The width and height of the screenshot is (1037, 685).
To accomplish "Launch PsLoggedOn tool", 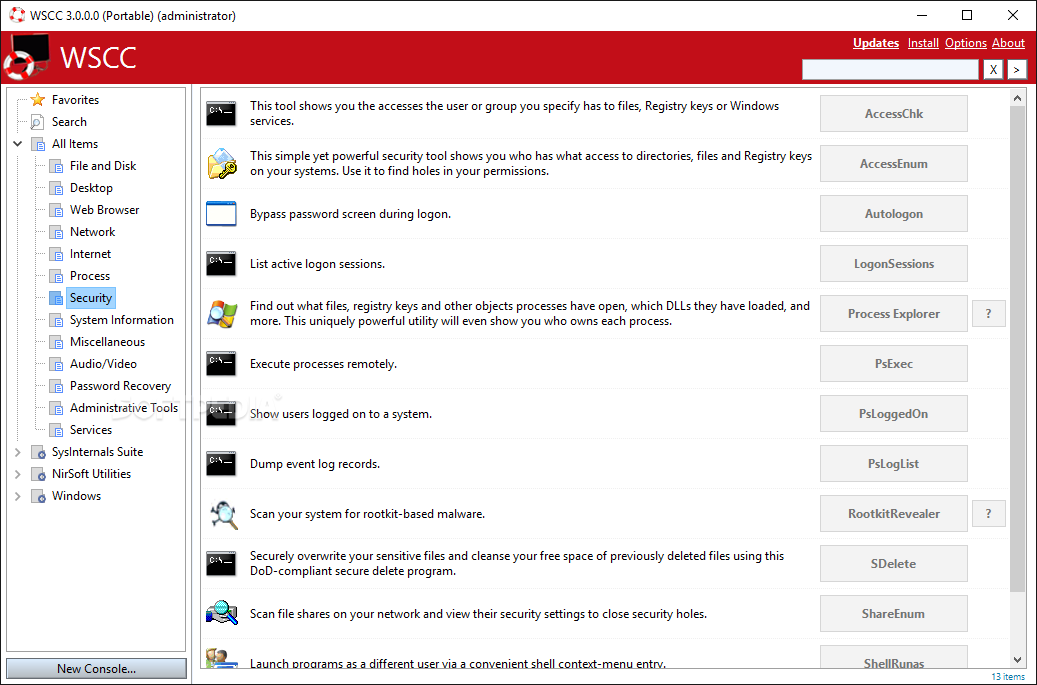I will pos(893,413).
